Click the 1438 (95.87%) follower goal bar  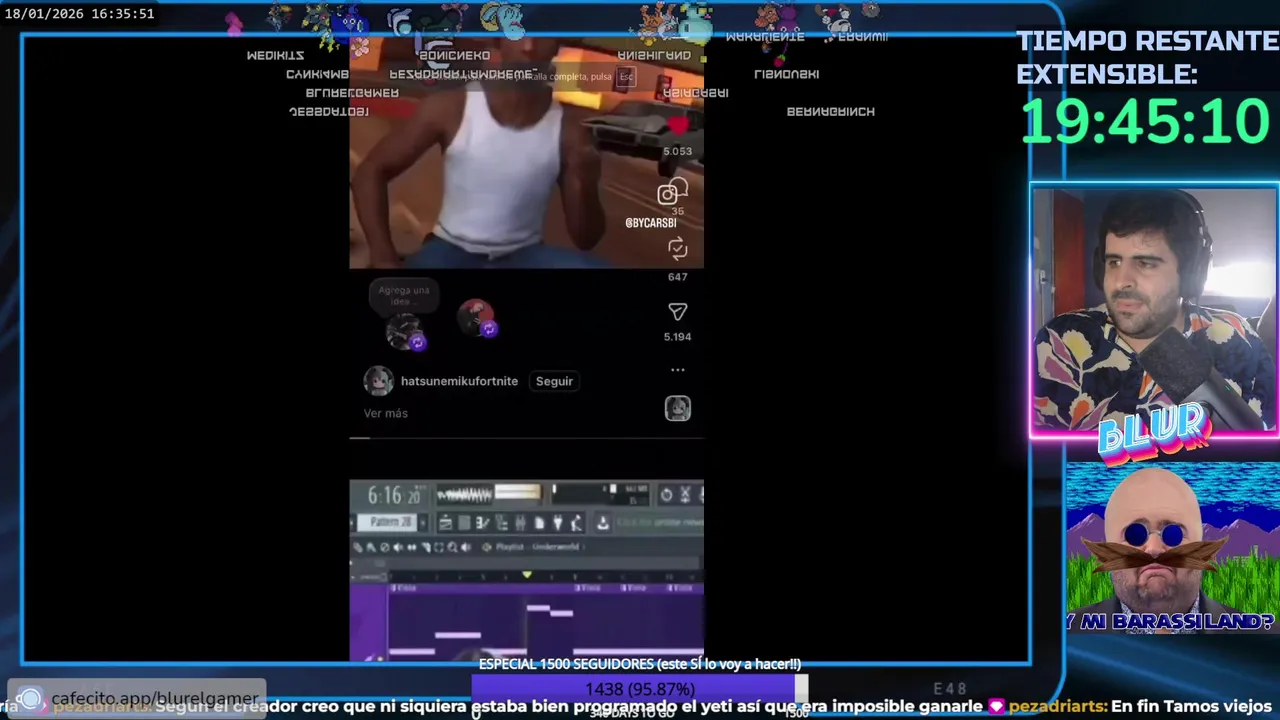pos(640,689)
